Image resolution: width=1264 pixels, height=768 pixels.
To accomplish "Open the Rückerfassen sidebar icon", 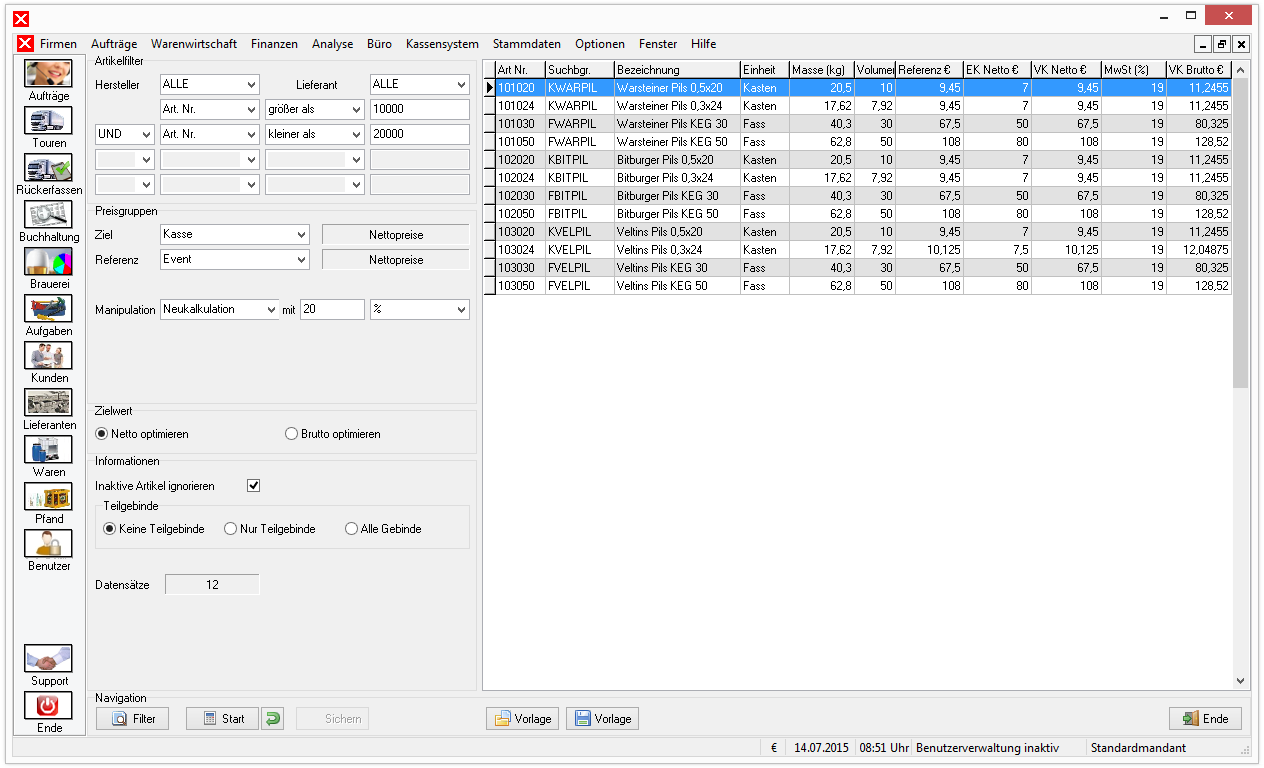I will click(48, 168).
